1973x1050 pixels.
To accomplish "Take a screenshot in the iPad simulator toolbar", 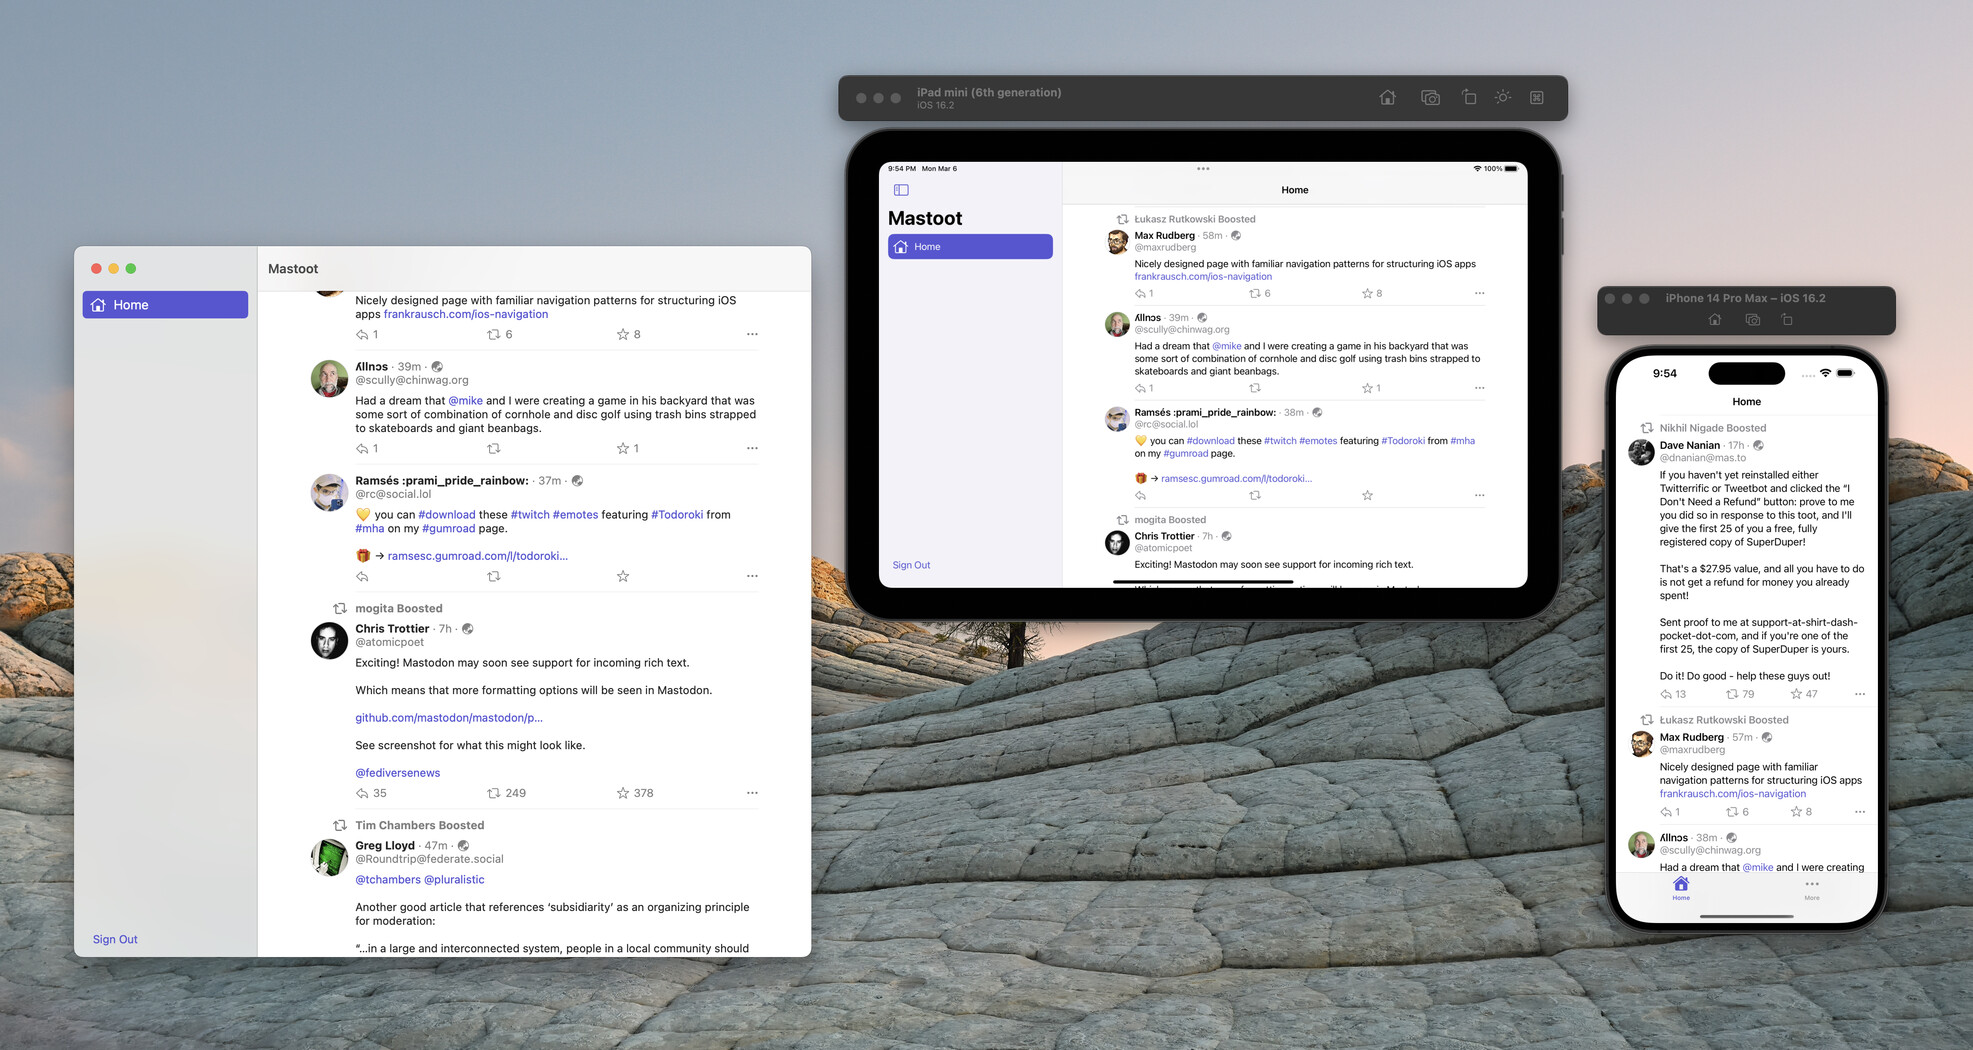I will 1431,98.
